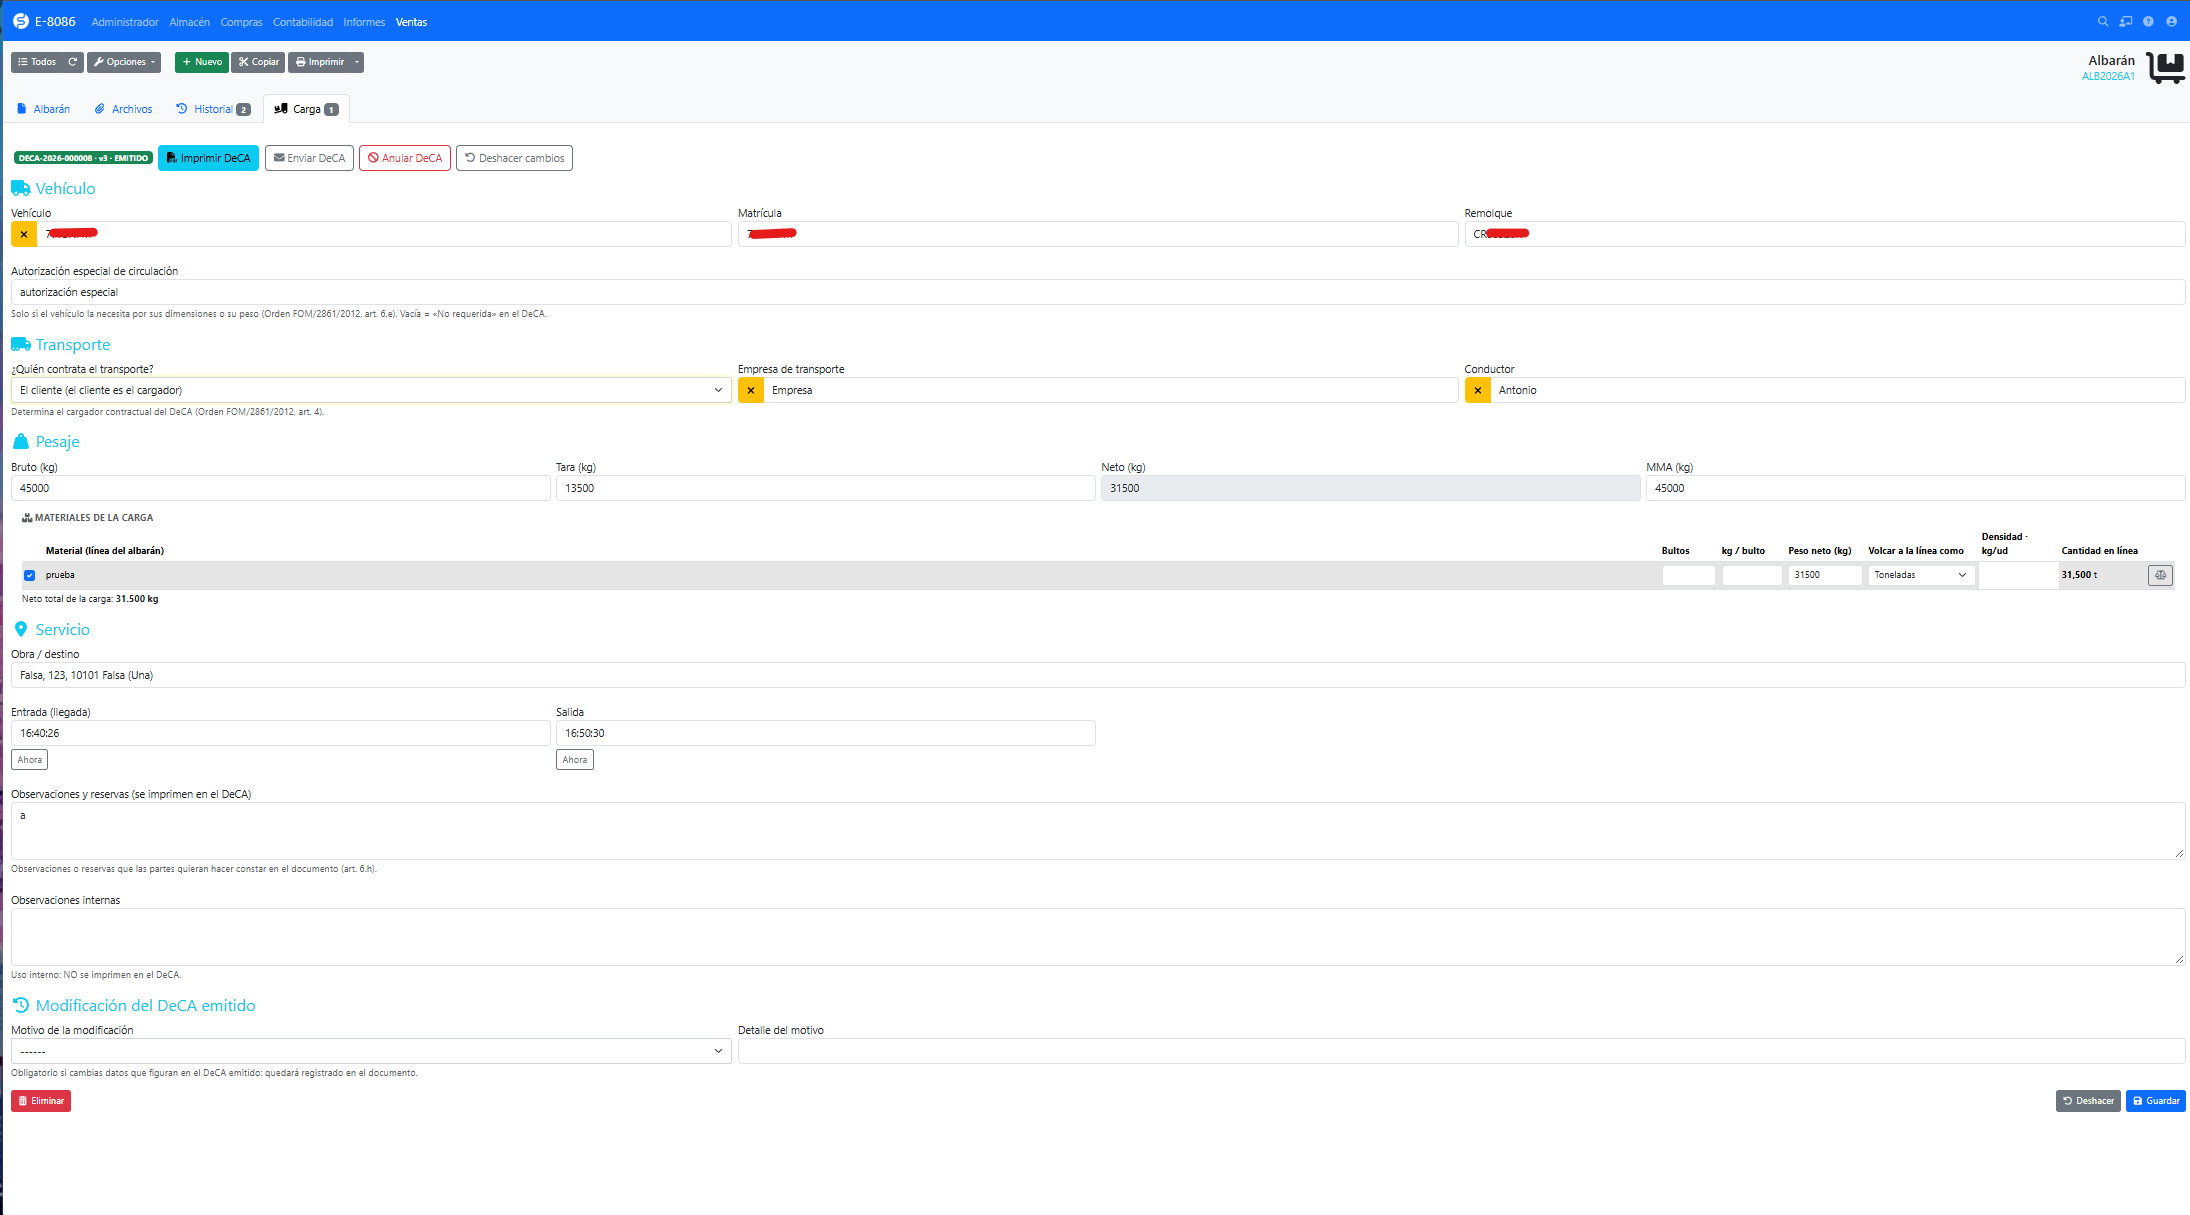Open the Contabilidad menu
This screenshot has width=2190, height=1215.
click(303, 22)
